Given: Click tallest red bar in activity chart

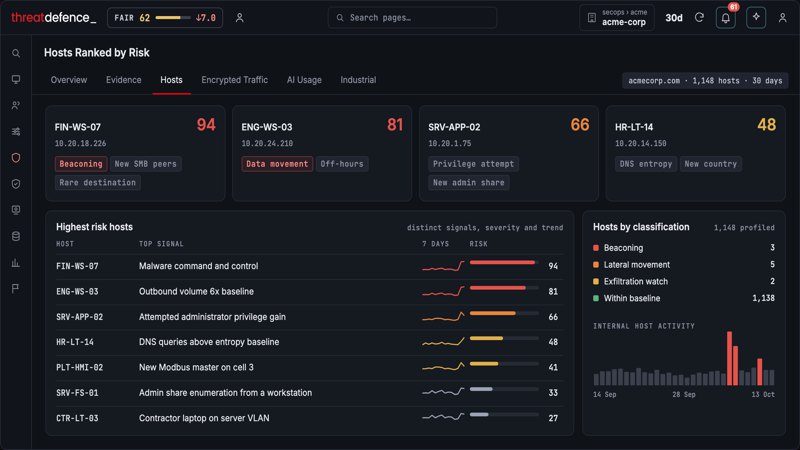Looking at the screenshot, I should tap(730, 358).
